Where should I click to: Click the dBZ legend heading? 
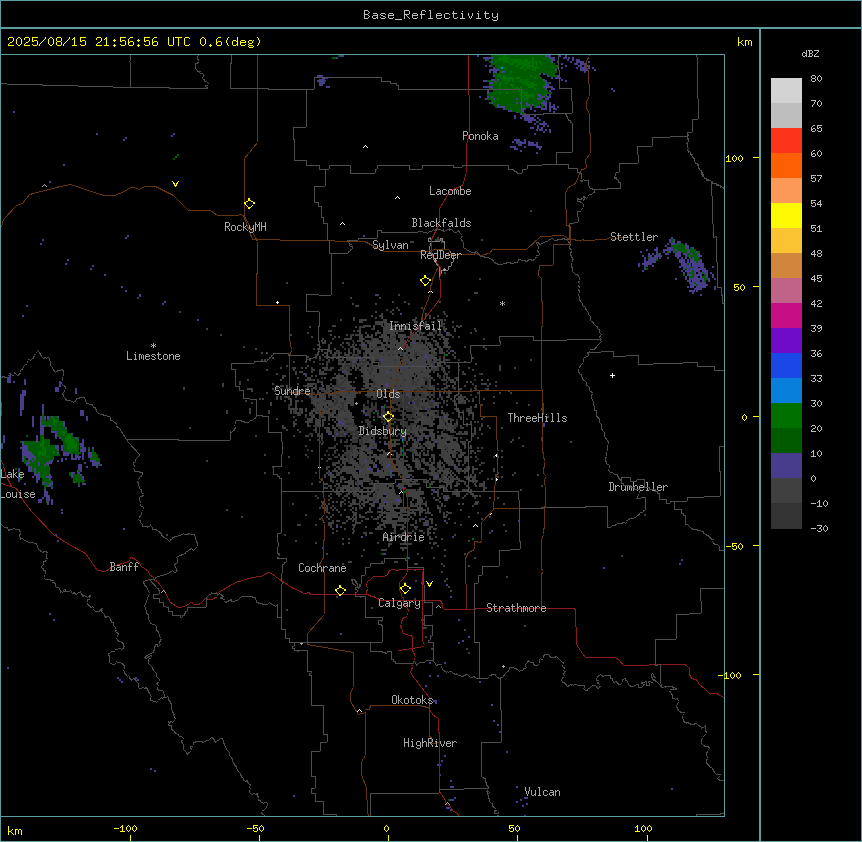tap(810, 53)
